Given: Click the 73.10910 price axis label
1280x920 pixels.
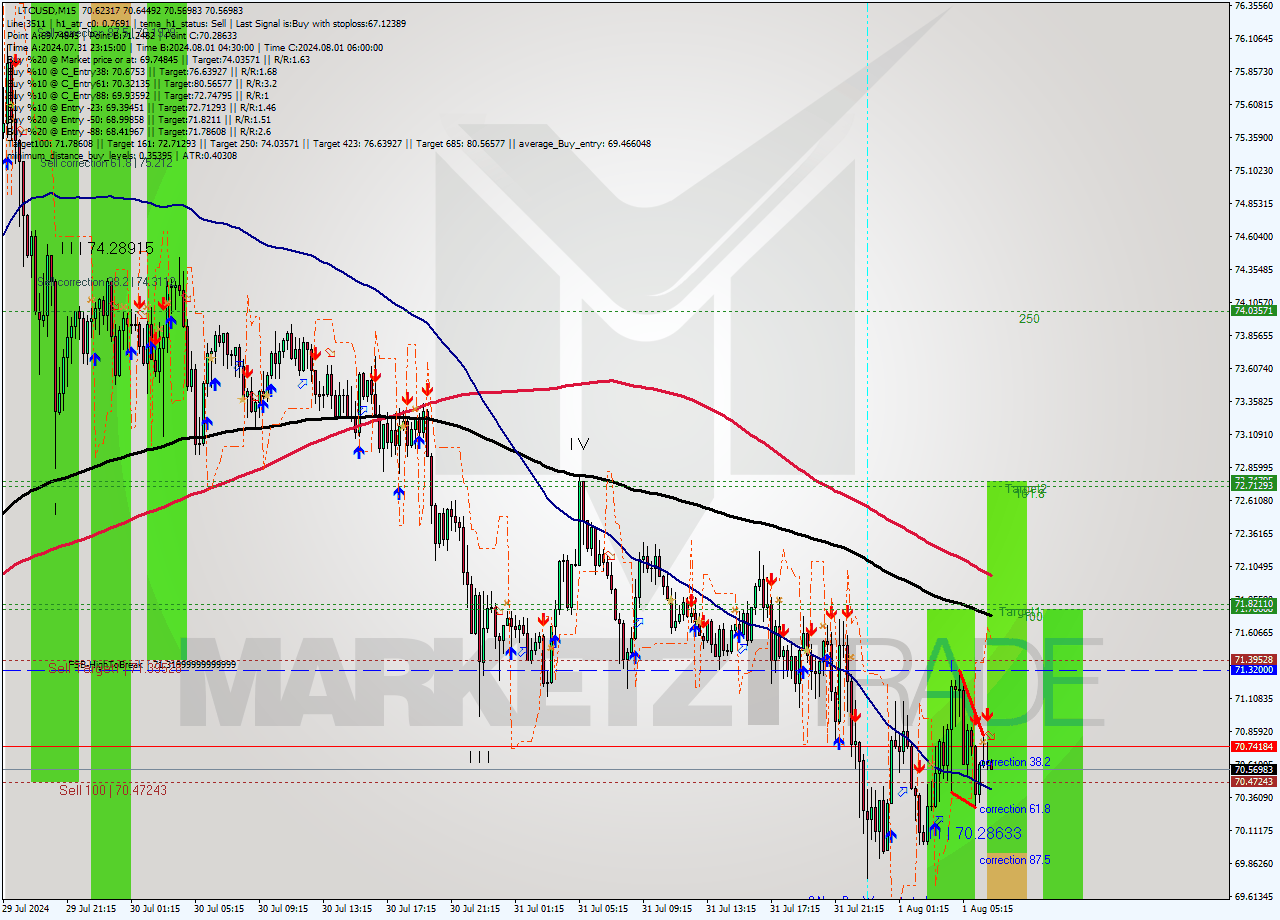Looking at the screenshot, I should point(1253,434).
